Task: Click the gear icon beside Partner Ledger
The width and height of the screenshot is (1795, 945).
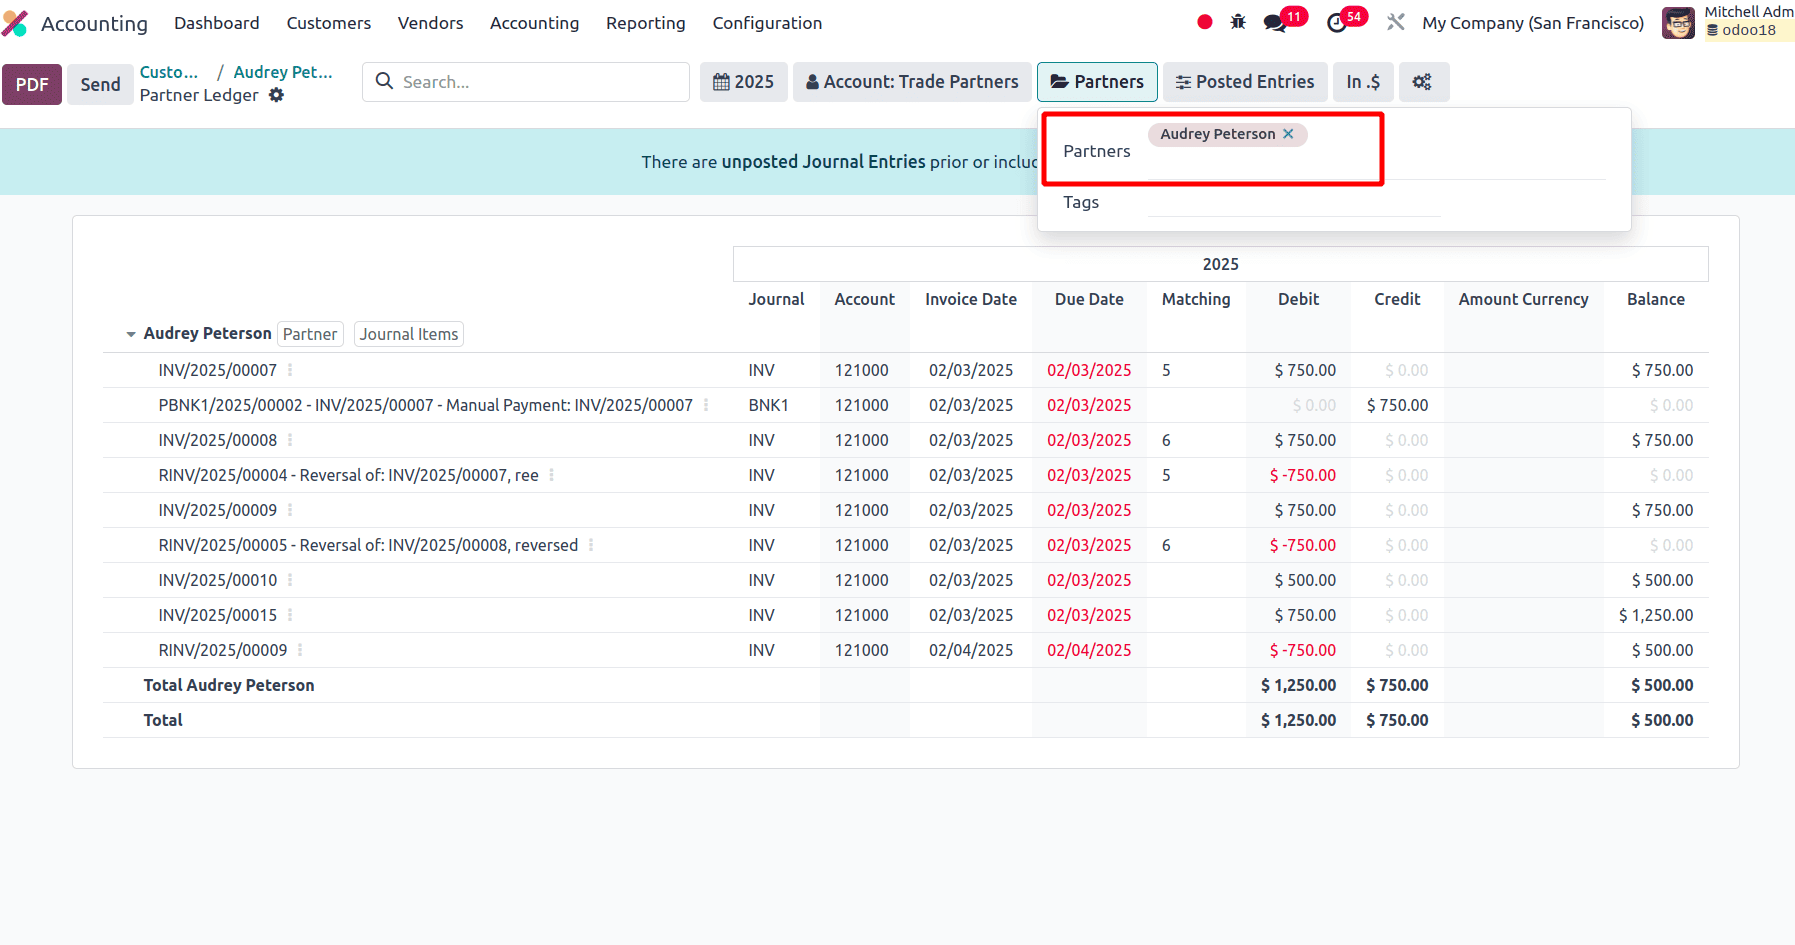Action: point(277,95)
